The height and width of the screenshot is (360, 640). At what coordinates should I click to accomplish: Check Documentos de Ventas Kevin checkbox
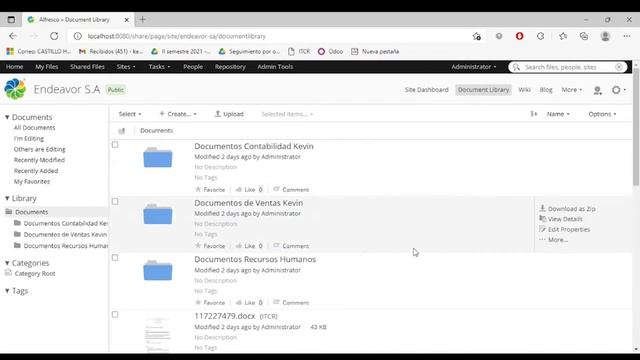(x=115, y=201)
